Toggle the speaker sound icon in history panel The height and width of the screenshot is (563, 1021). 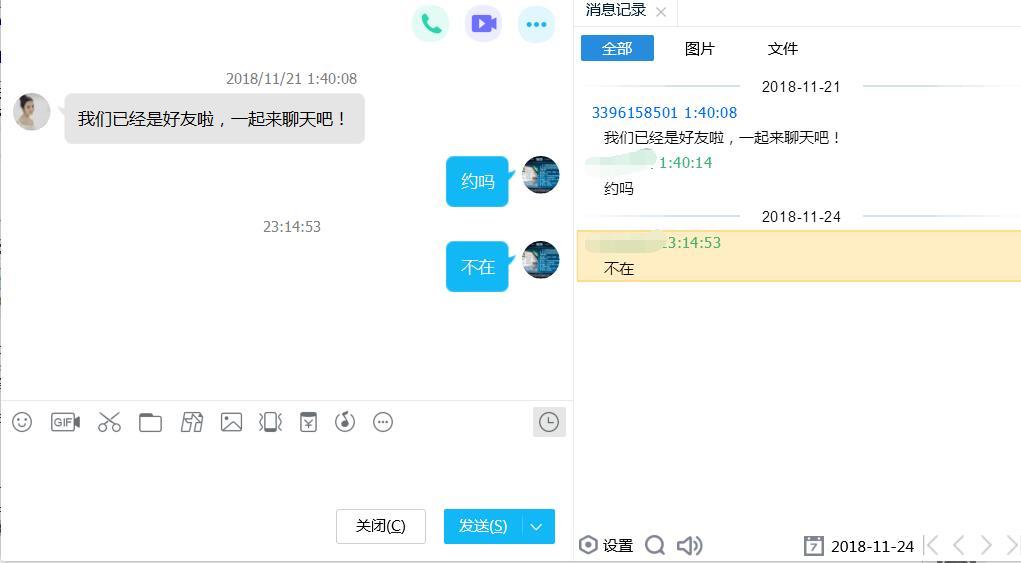click(x=690, y=545)
